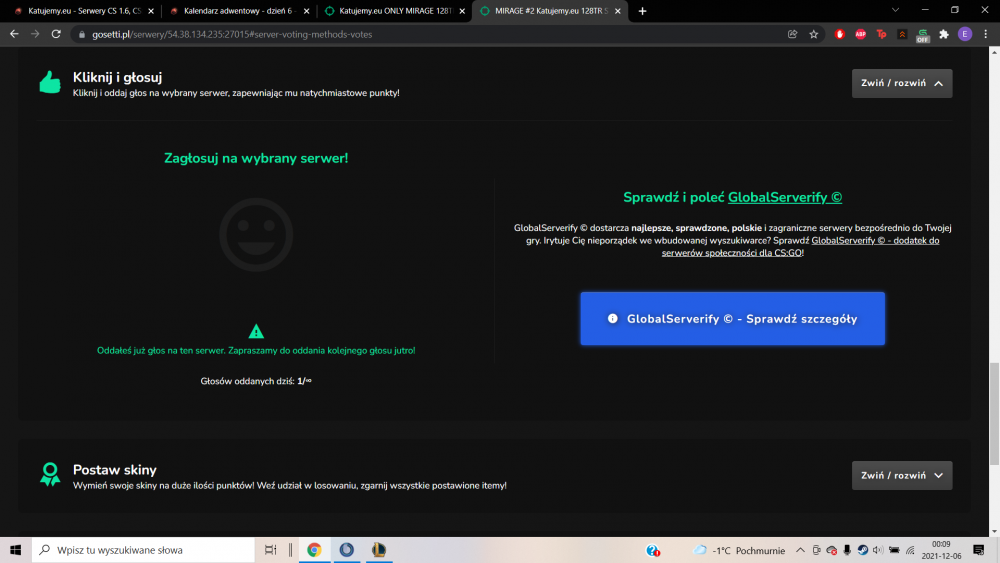The image size is (1000, 563).
Task: Open the battery status tray icon
Action: [894, 550]
